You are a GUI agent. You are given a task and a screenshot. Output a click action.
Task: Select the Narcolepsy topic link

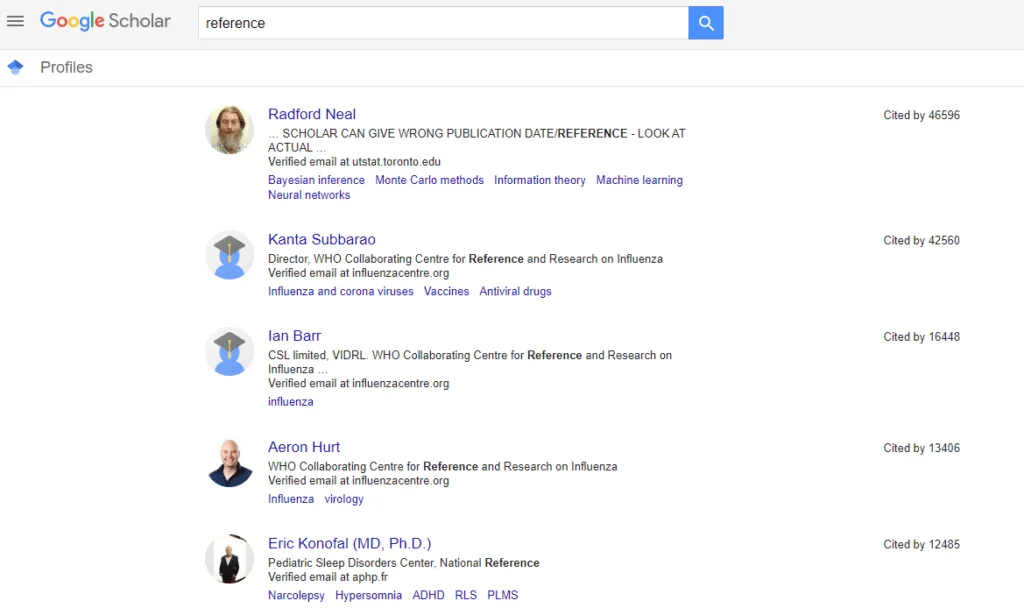pyautogui.click(x=296, y=595)
